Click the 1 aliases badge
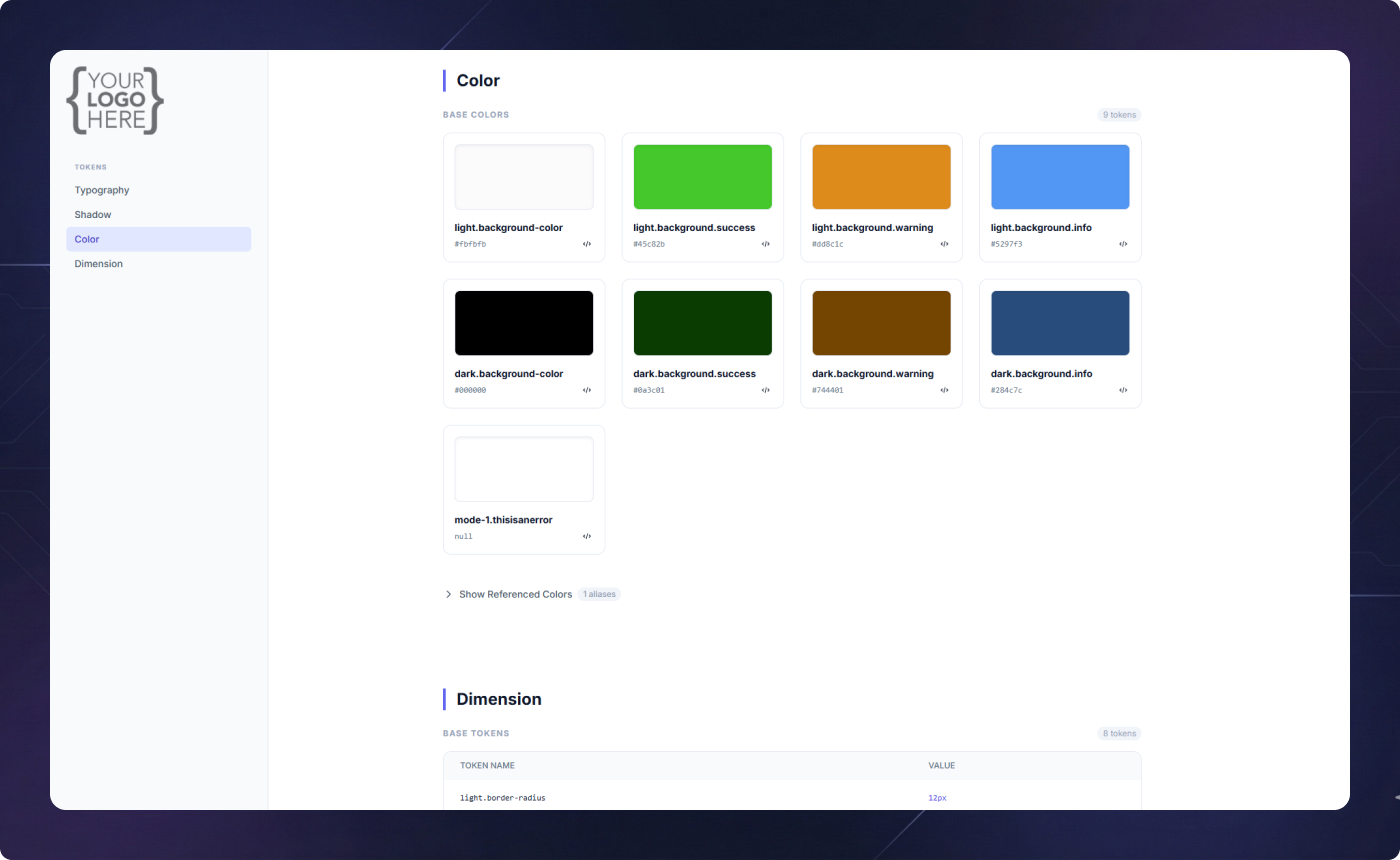 (x=599, y=593)
